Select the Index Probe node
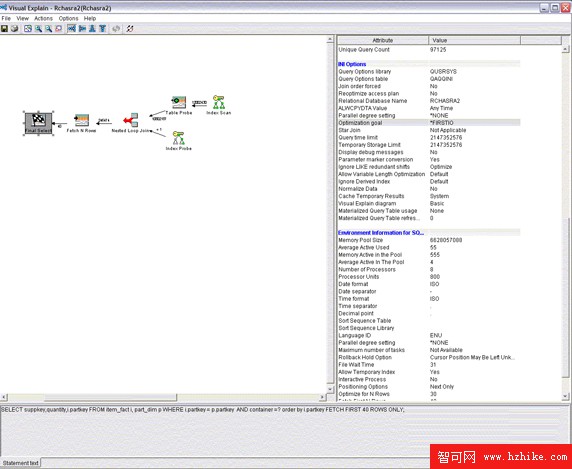This screenshot has height=469, width=572. (178, 141)
